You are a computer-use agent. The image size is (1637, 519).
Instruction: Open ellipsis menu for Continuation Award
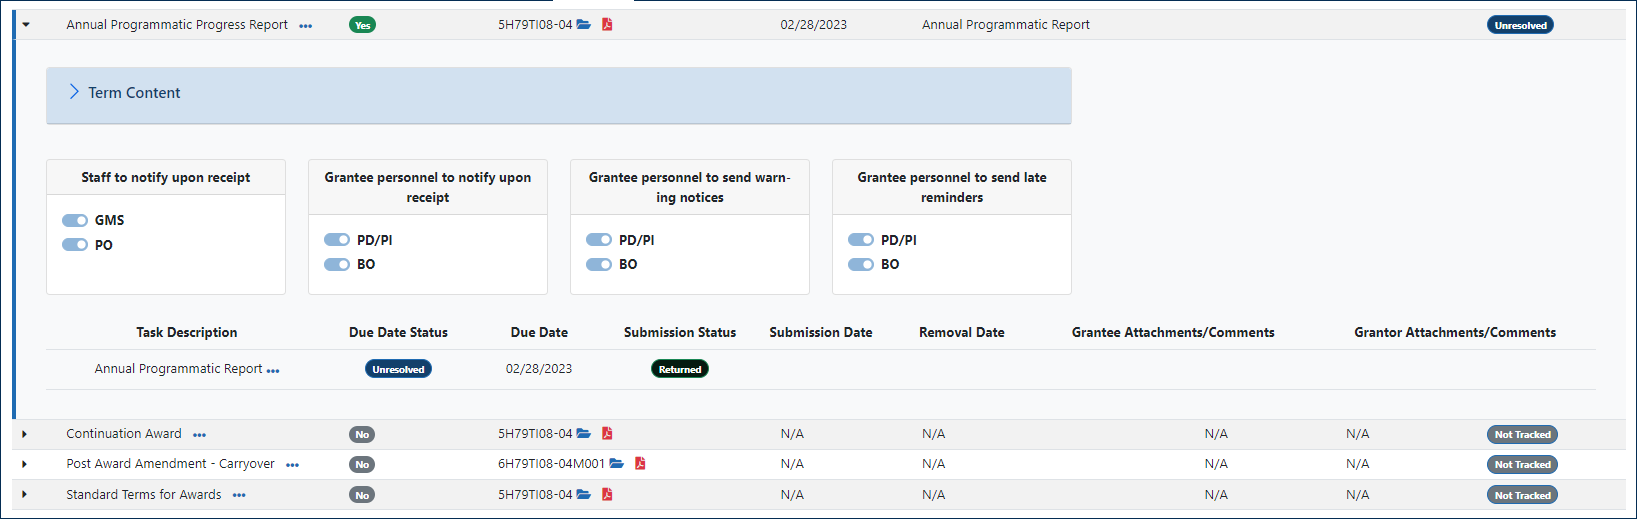(x=200, y=435)
